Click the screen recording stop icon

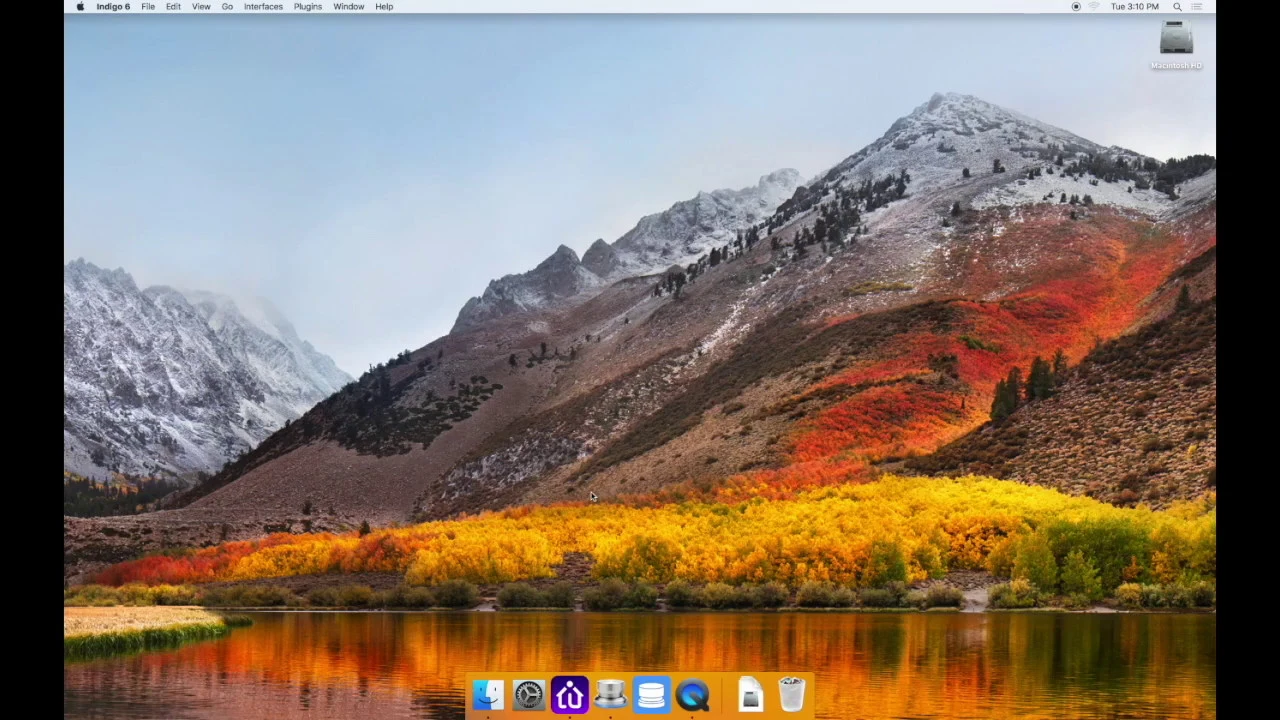(x=1076, y=6)
